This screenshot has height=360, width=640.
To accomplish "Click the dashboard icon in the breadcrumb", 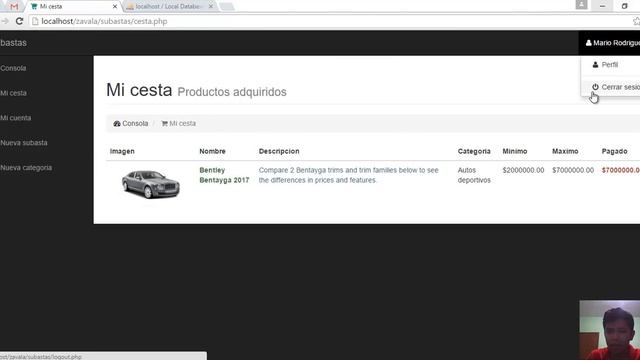I will pos(117,123).
